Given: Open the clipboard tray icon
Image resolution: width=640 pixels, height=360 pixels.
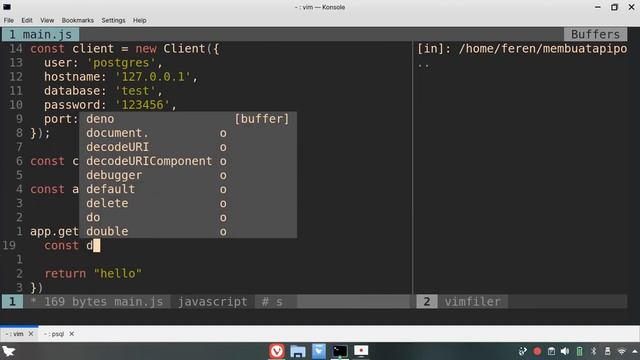Looking at the screenshot, I should (551, 351).
